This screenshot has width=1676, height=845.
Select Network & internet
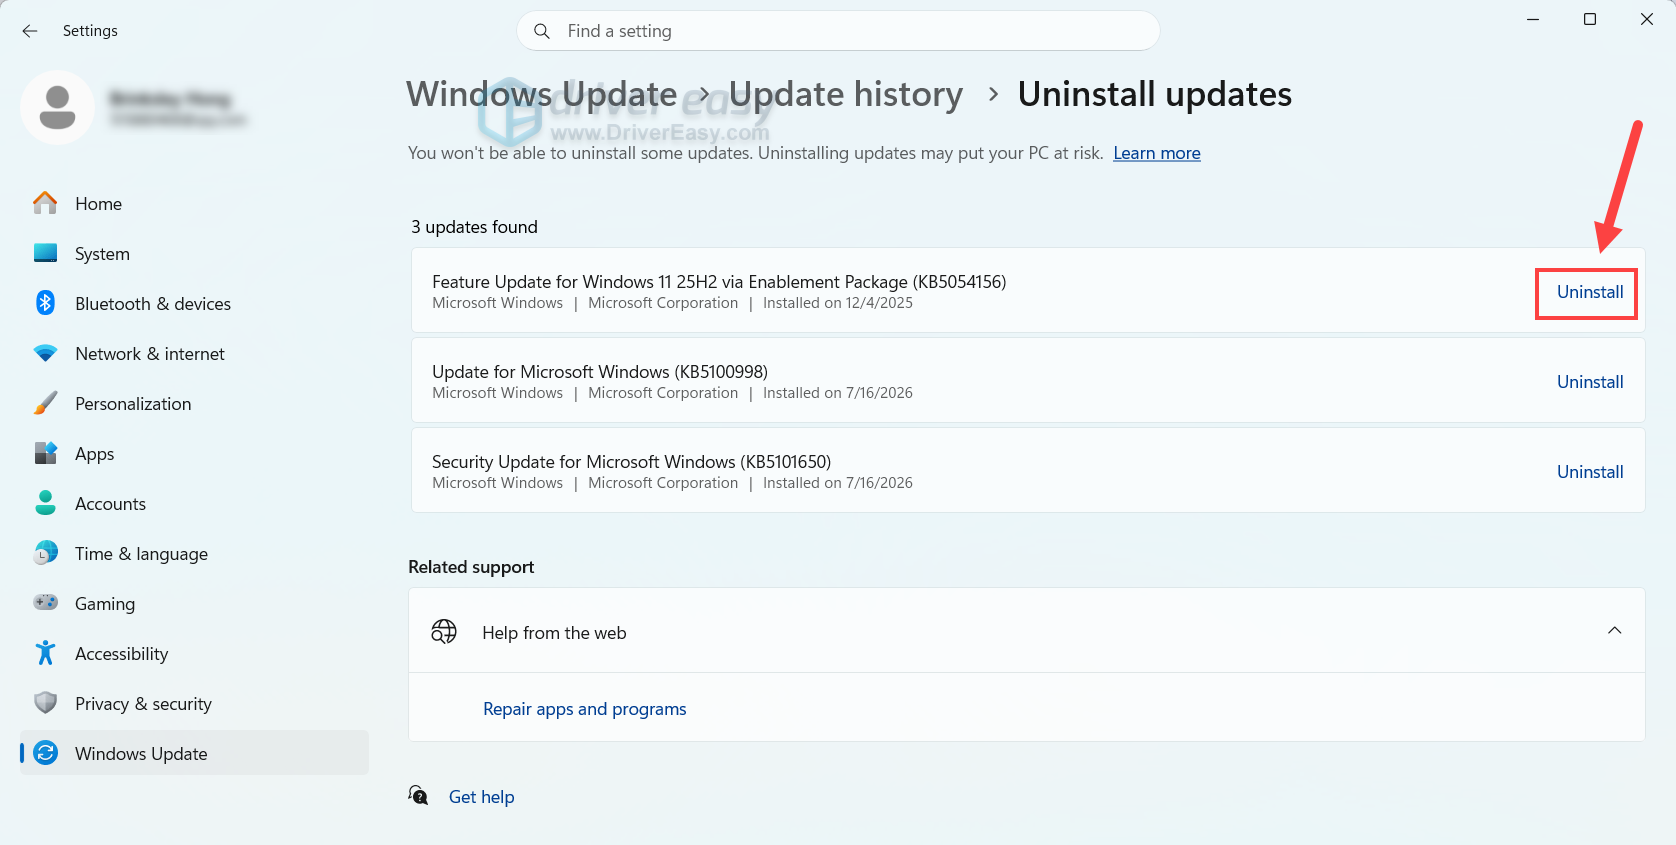194,353
